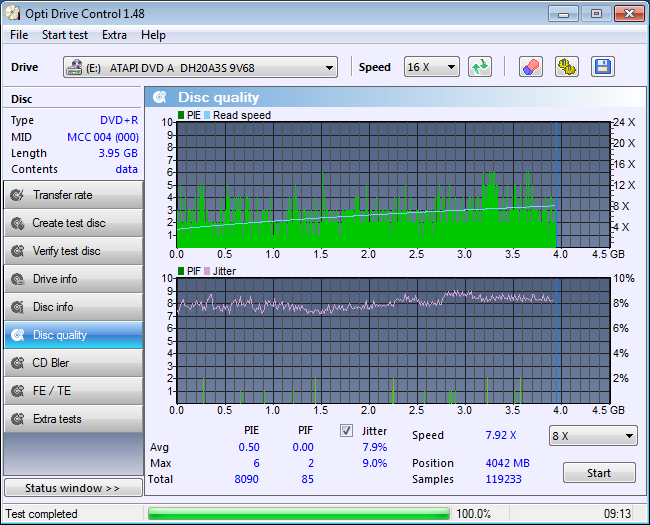Click the elapsed time 09:13
Viewport: 650px width, 525px height.
click(x=617, y=514)
